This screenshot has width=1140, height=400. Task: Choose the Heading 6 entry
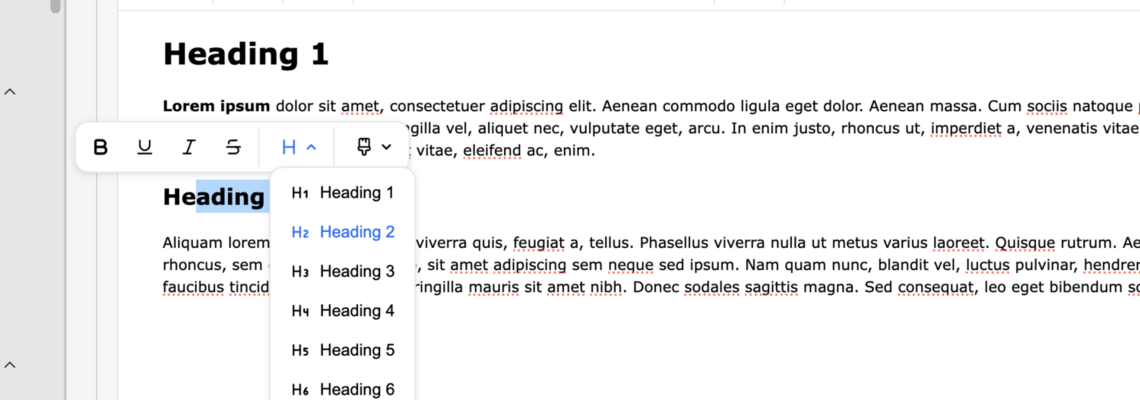tap(356, 389)
